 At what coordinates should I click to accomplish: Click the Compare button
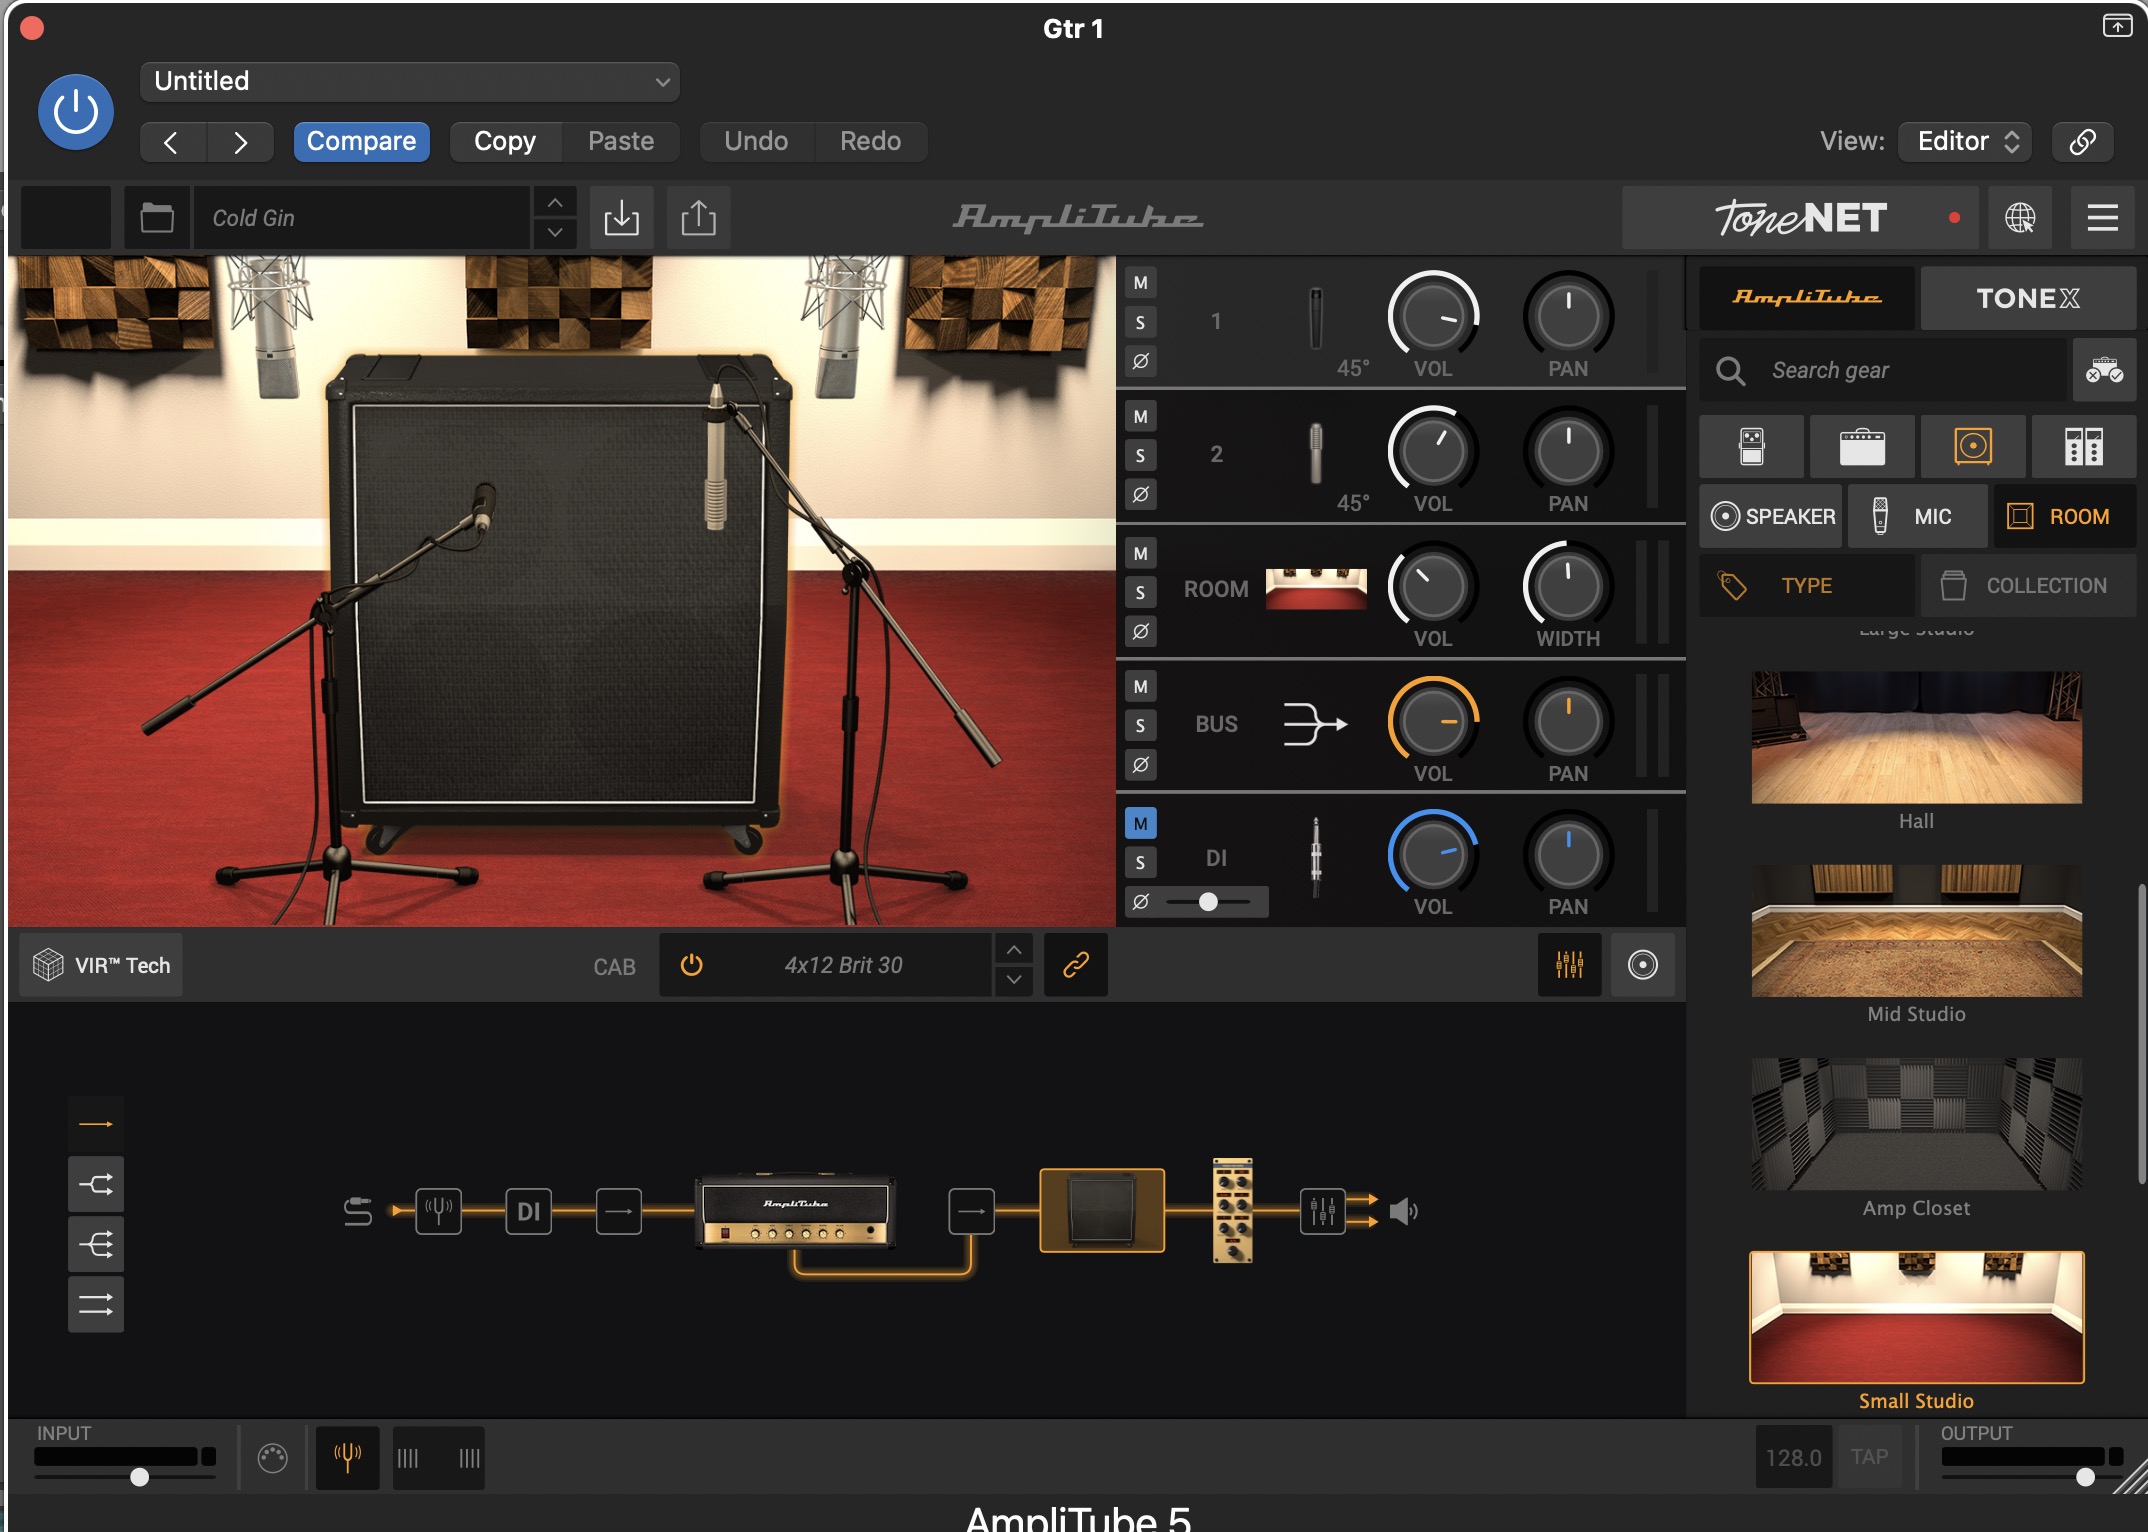[x=361, y=141]
